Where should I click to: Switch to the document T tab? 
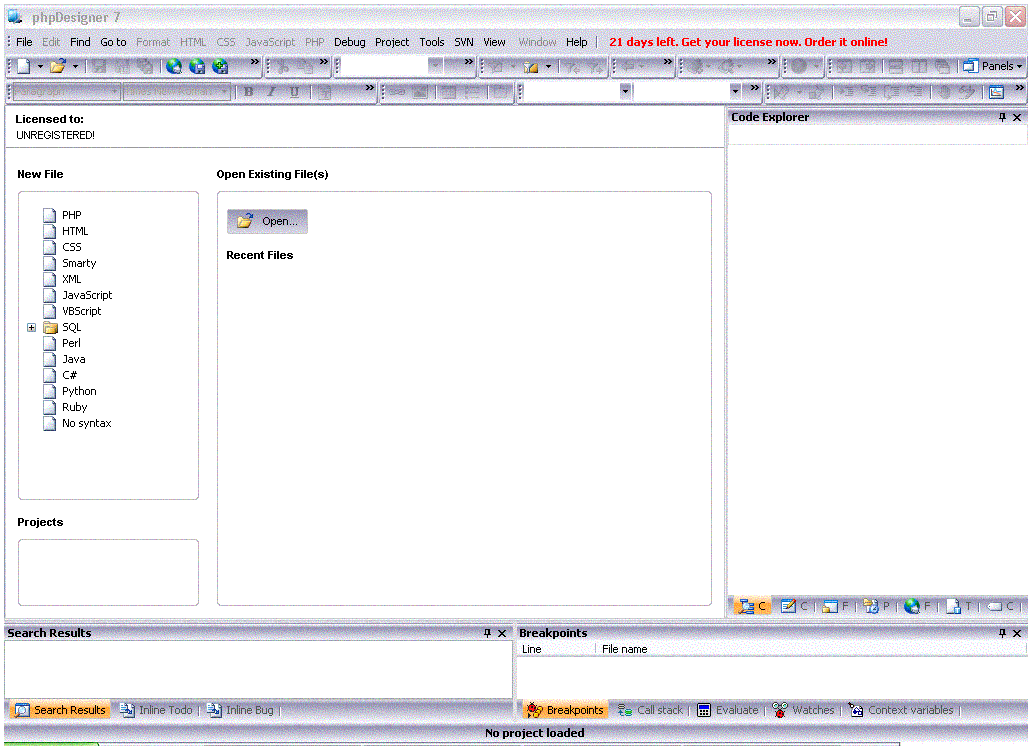958,606
